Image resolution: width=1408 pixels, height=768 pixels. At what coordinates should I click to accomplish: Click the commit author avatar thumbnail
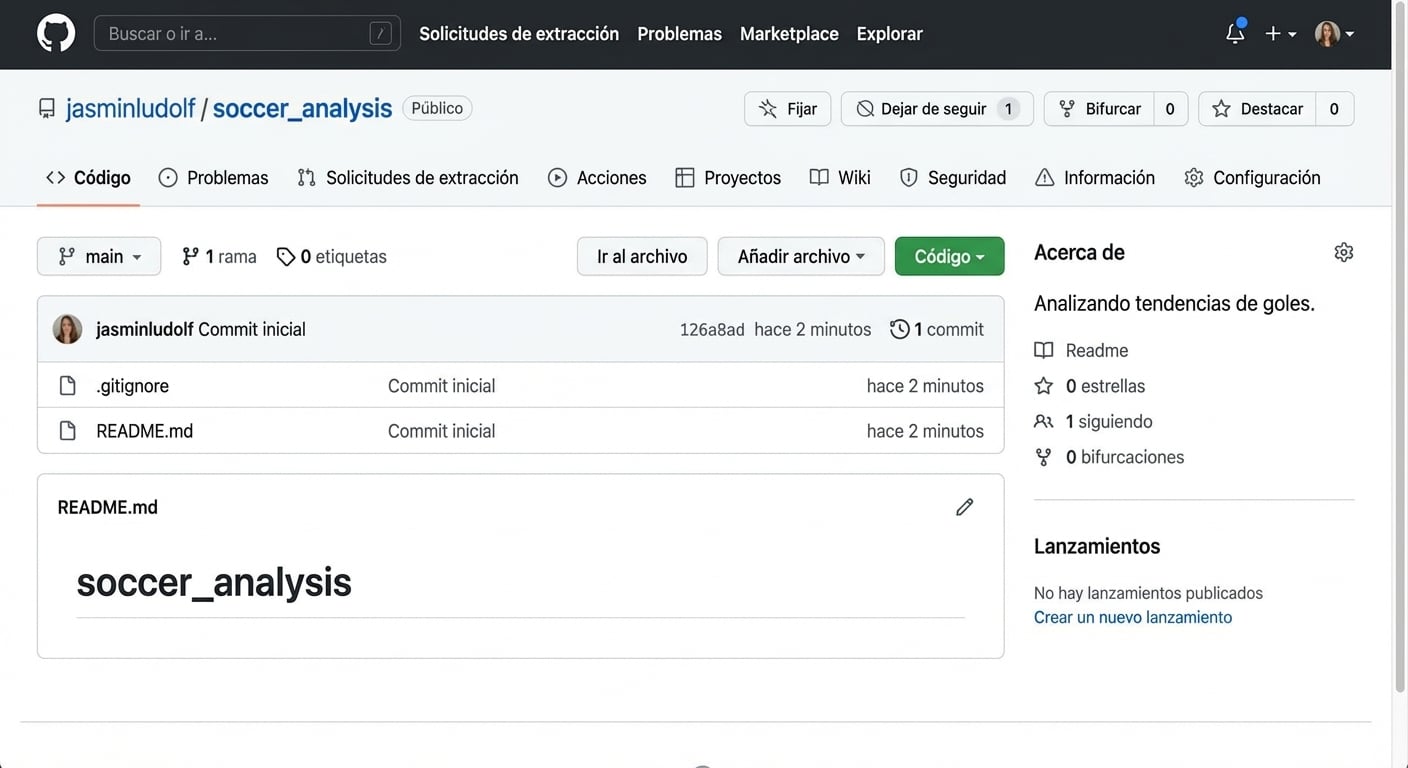tap(67, 329)
